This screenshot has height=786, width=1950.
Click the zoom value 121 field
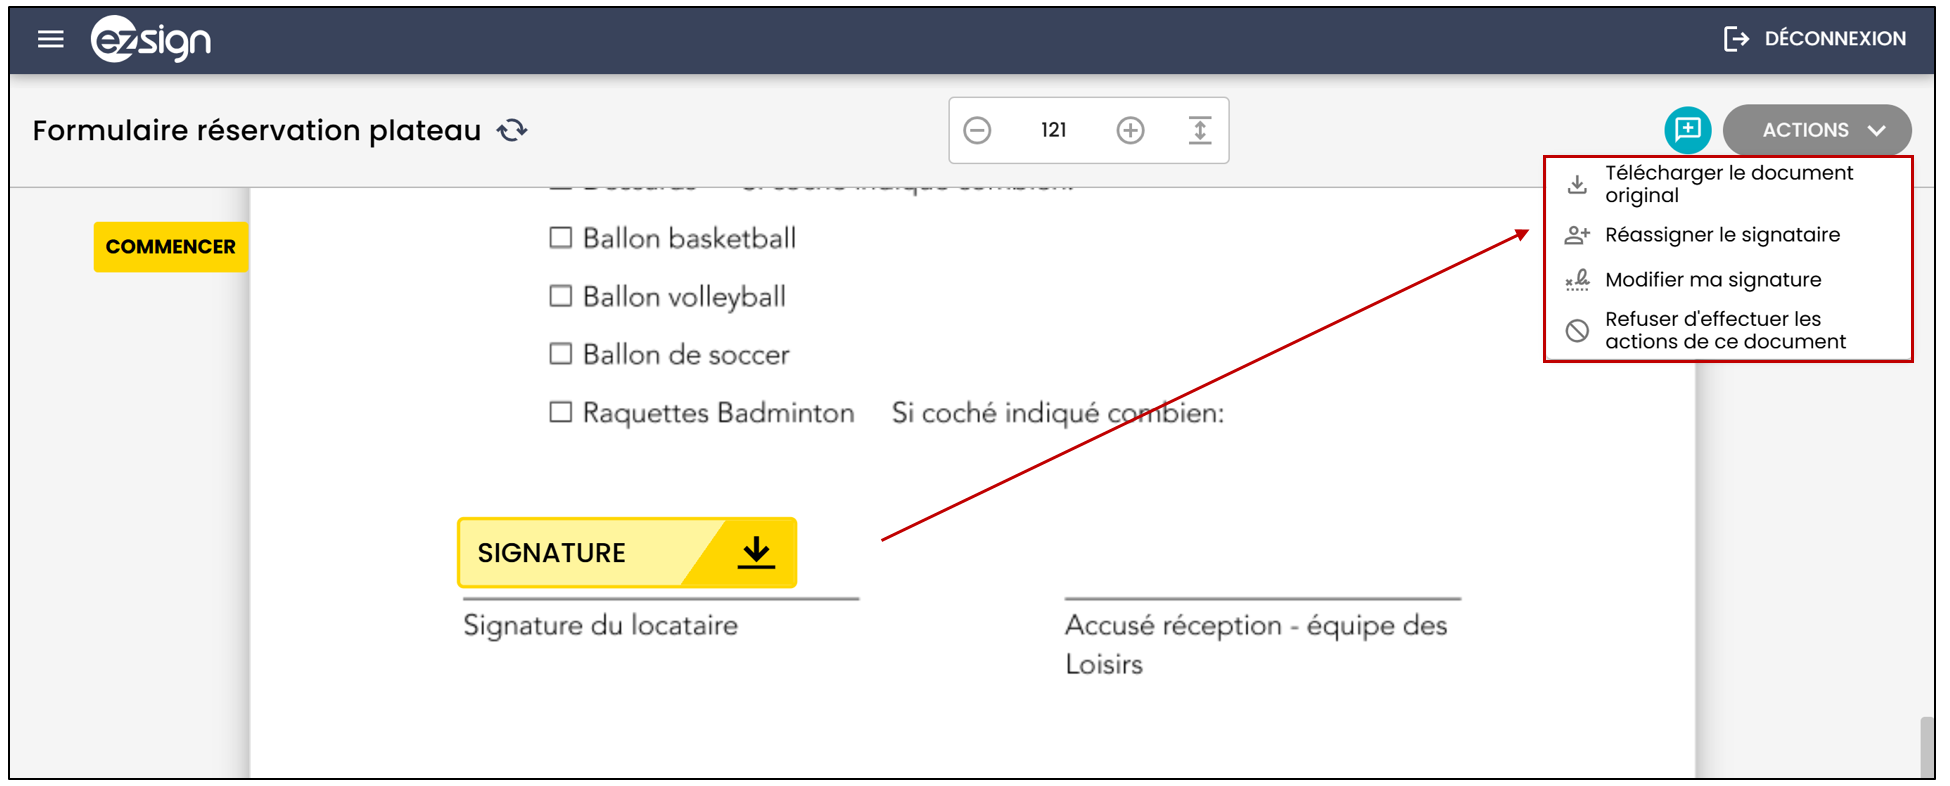pyautogui.click(x=1053, y=130)
